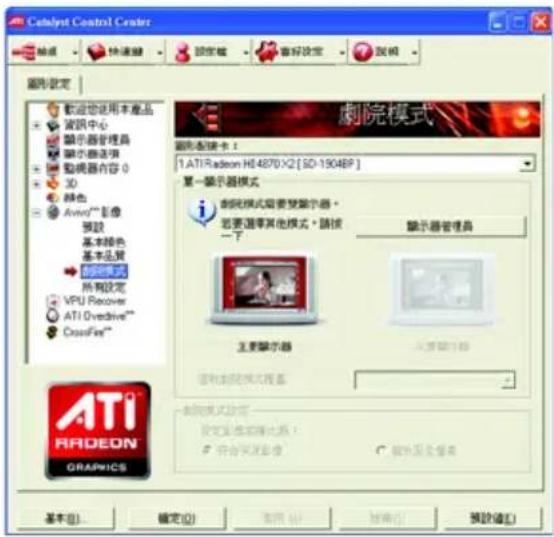
Task: Open the Preferences toolbar dropdown arrow
Action: point(342,53)
